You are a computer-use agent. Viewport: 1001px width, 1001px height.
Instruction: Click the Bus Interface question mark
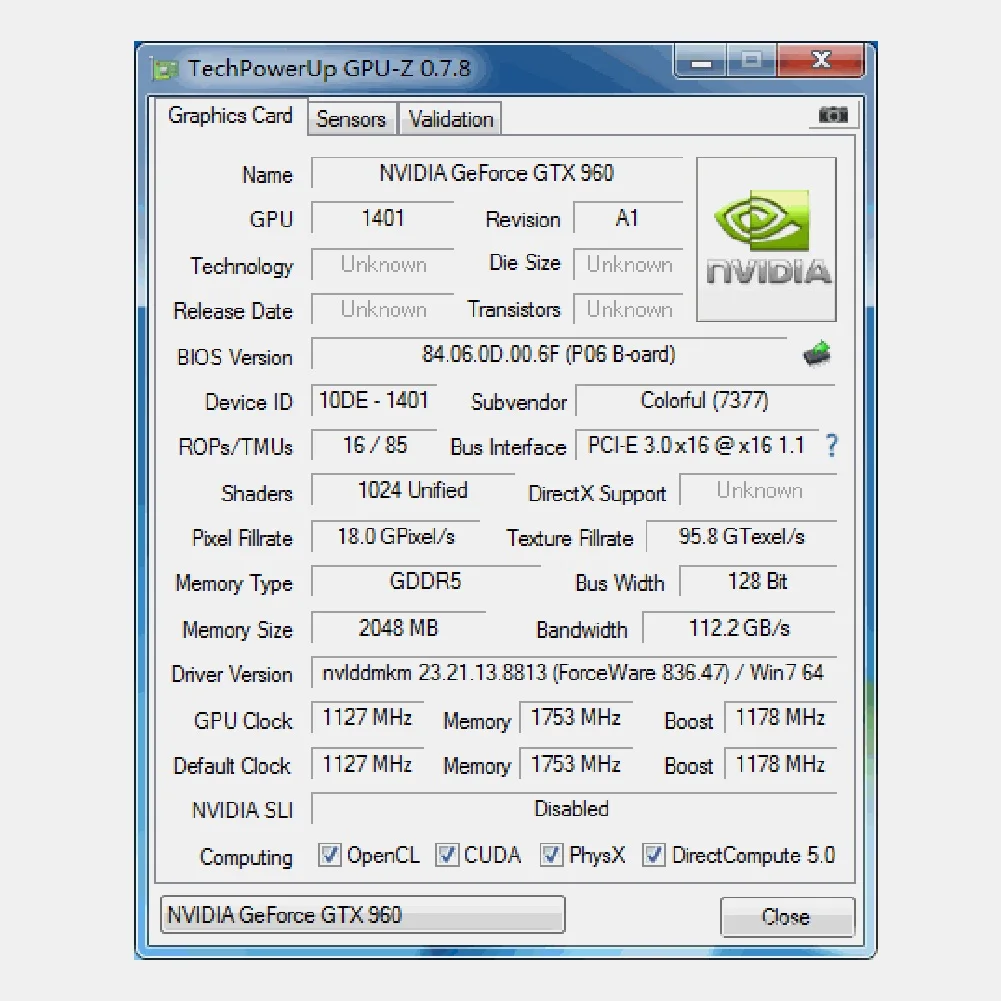click(831, 446)
